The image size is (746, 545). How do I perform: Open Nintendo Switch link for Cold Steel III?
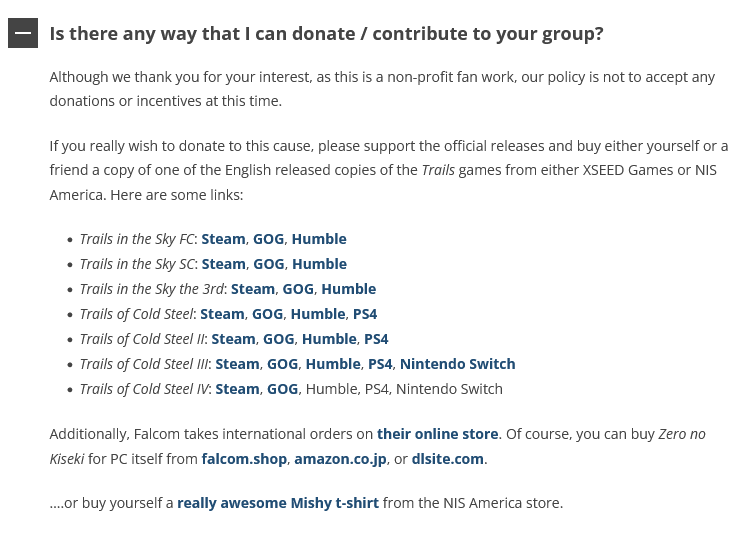tap(457, 364)
